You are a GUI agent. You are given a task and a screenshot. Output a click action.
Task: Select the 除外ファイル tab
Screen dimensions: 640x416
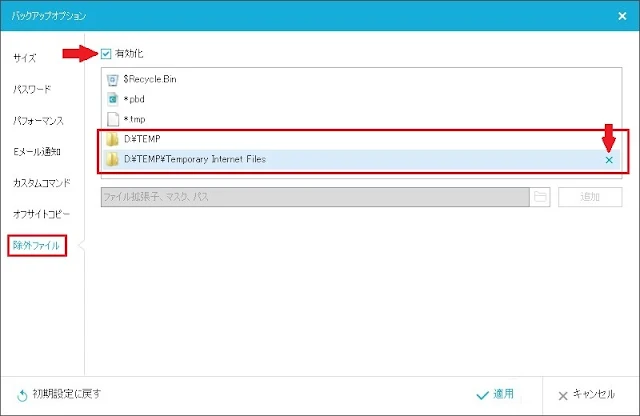point(37,245)
